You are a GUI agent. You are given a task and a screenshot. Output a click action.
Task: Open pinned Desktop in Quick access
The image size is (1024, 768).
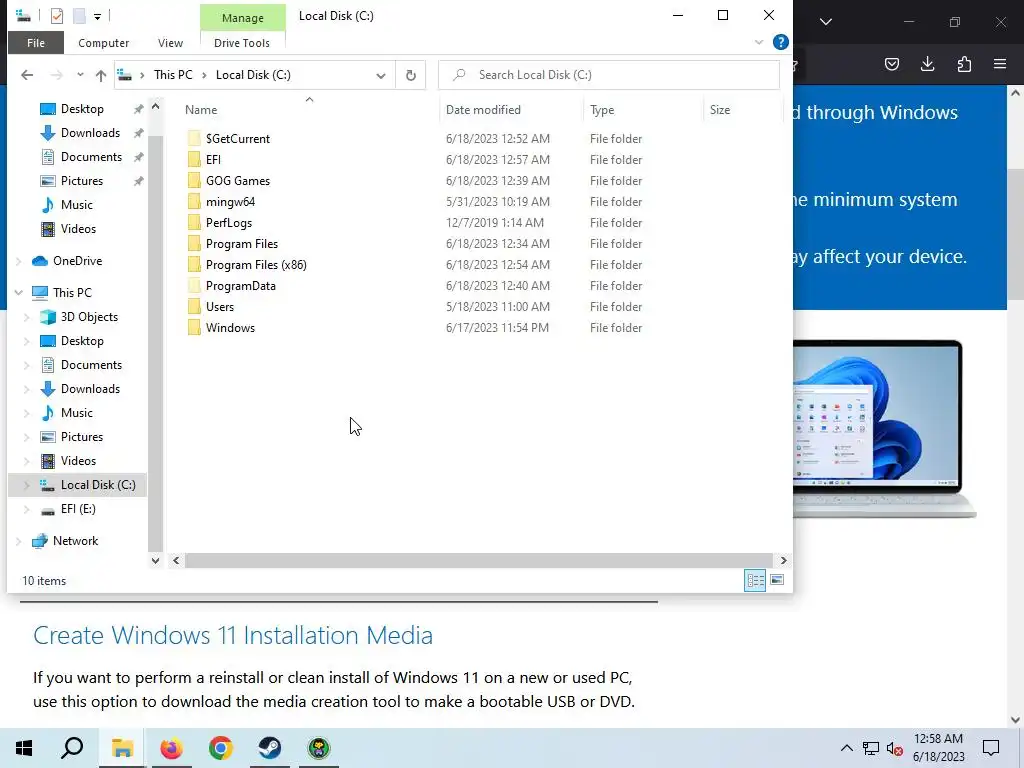click(82, 109)
